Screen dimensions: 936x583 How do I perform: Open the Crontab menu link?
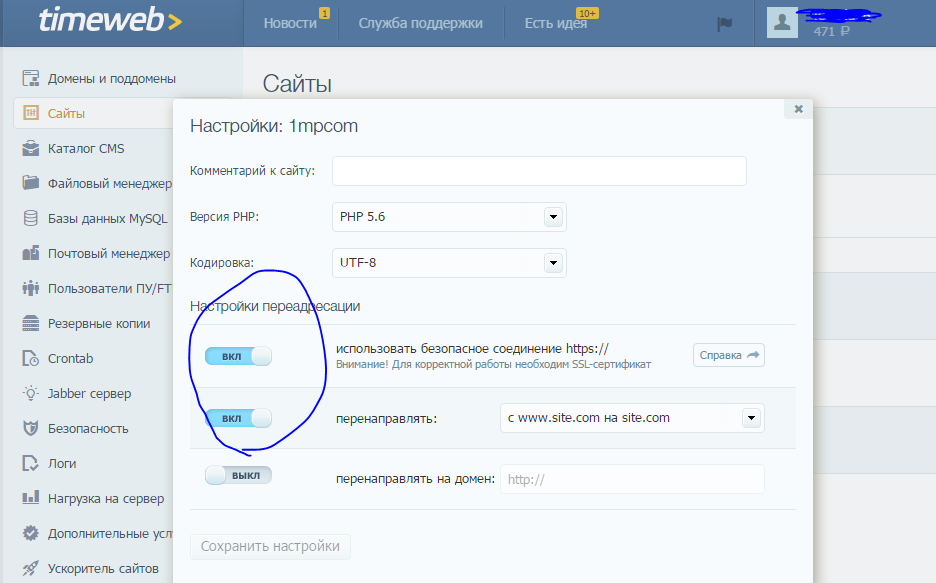click(x=70, y=358)
